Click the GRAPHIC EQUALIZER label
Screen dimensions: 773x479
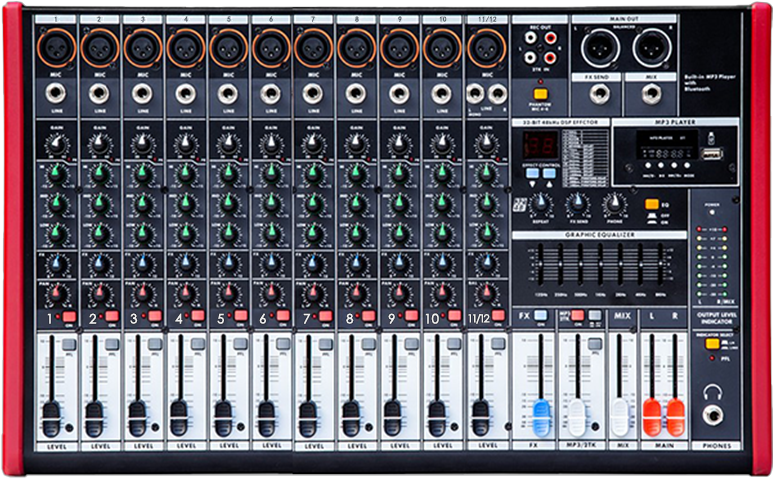click(x=599, y=235)
